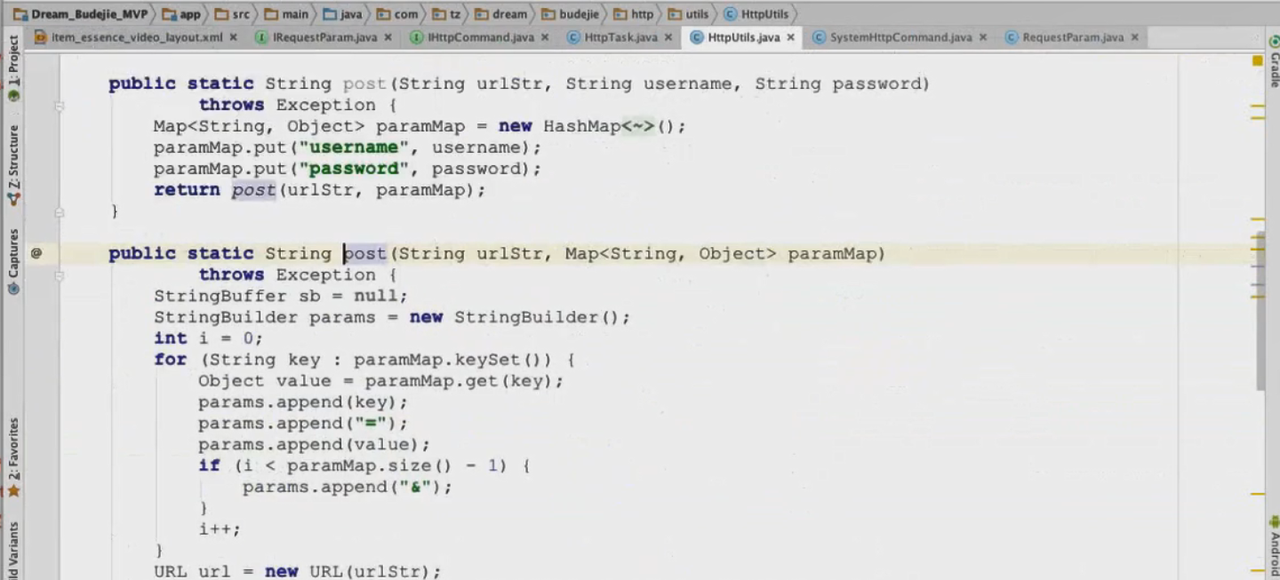Click the HttpUtils class breadcrumb icon
The width and height of the screenshot is (1280, 580).
[730, 14]
